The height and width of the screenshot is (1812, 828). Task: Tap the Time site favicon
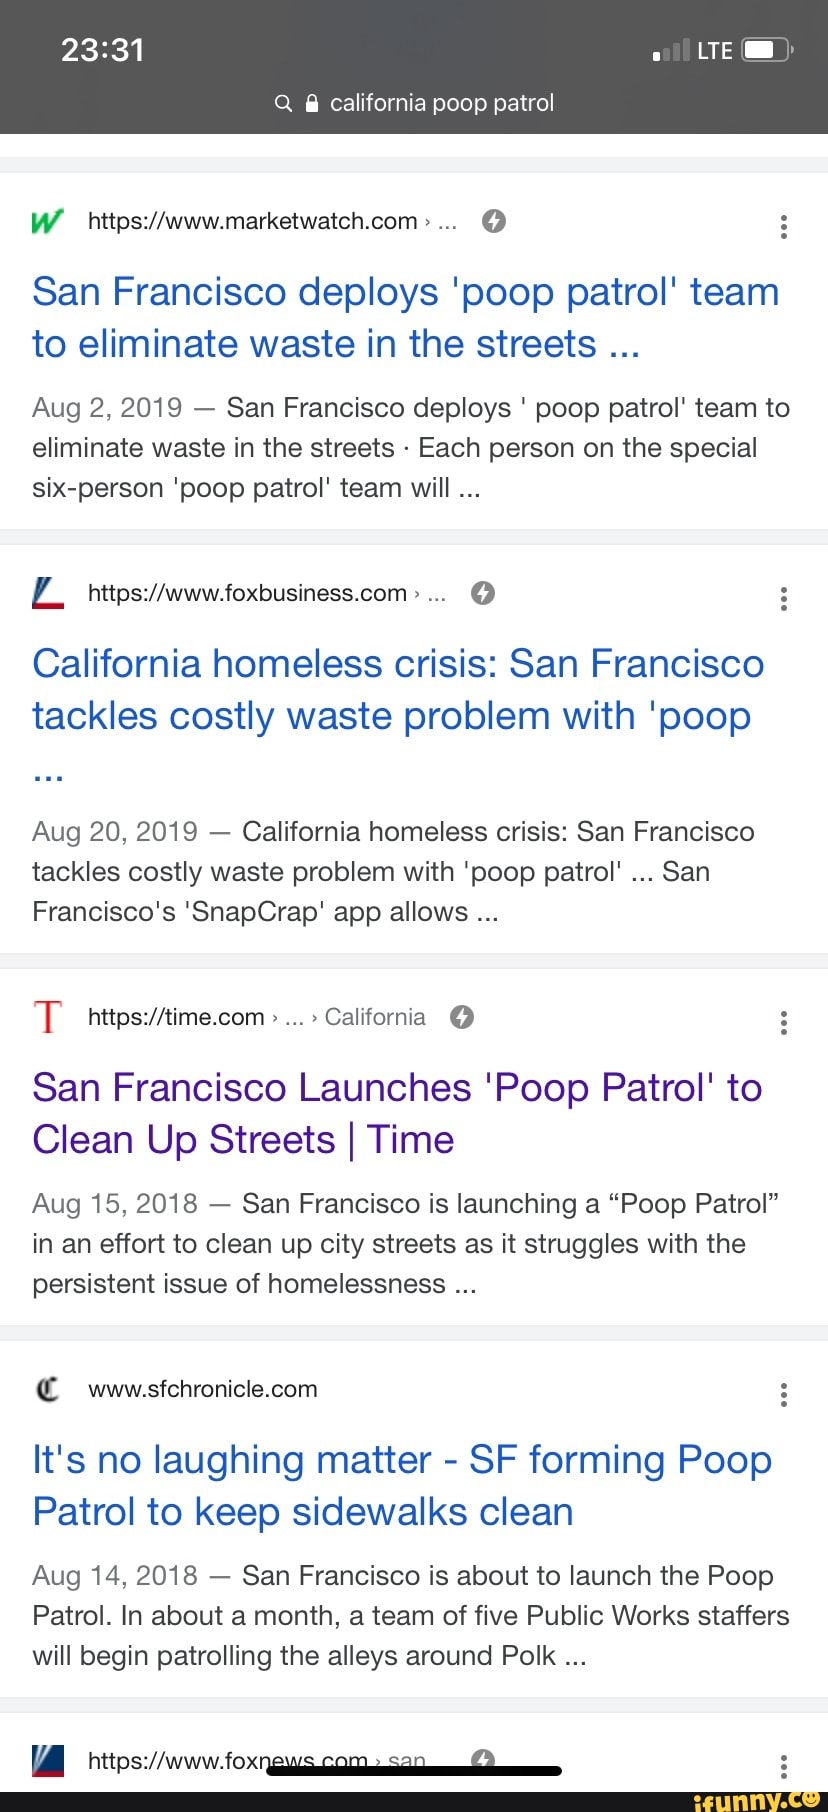(x=47, y=1017)
